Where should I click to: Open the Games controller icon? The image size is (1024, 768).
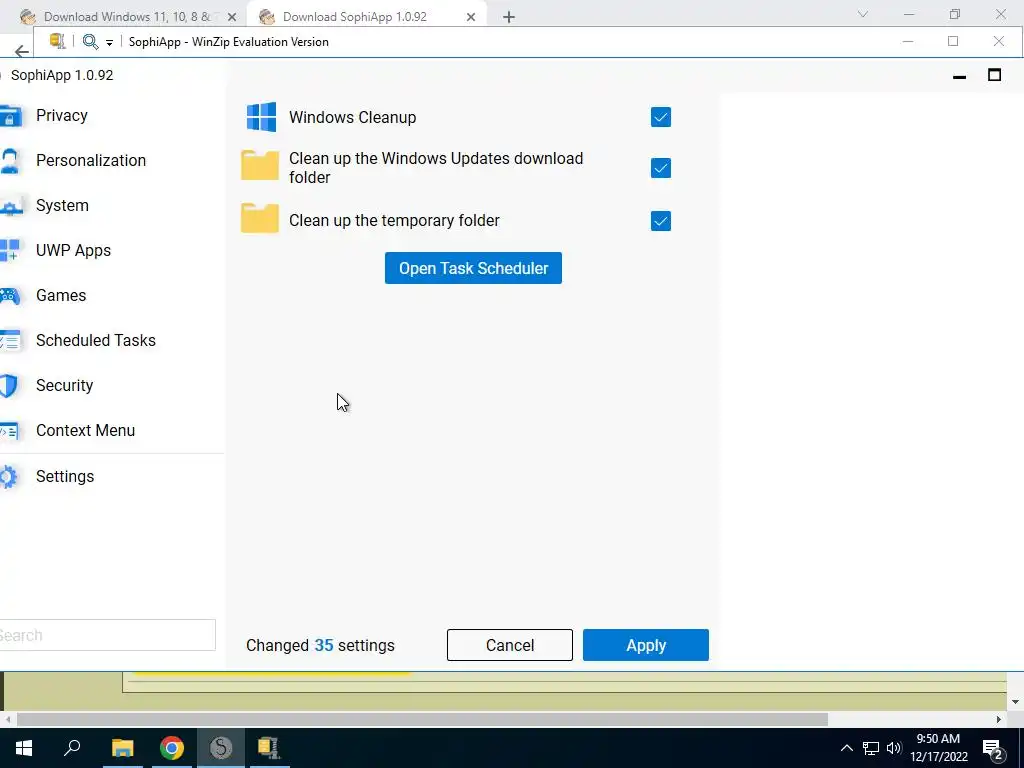point(10,296)
